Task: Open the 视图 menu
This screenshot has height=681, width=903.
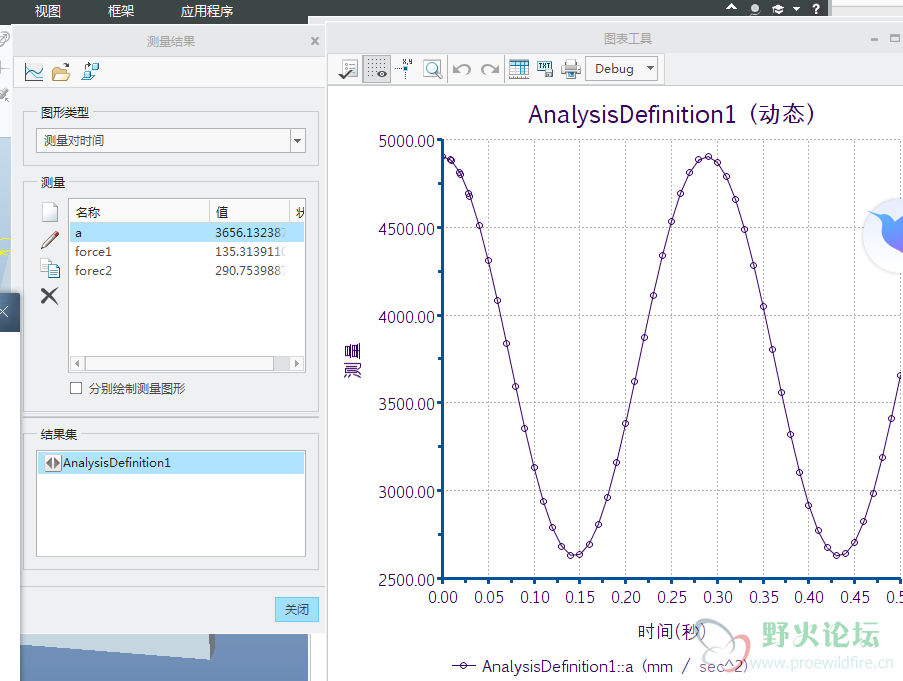Action: [47, 11]
